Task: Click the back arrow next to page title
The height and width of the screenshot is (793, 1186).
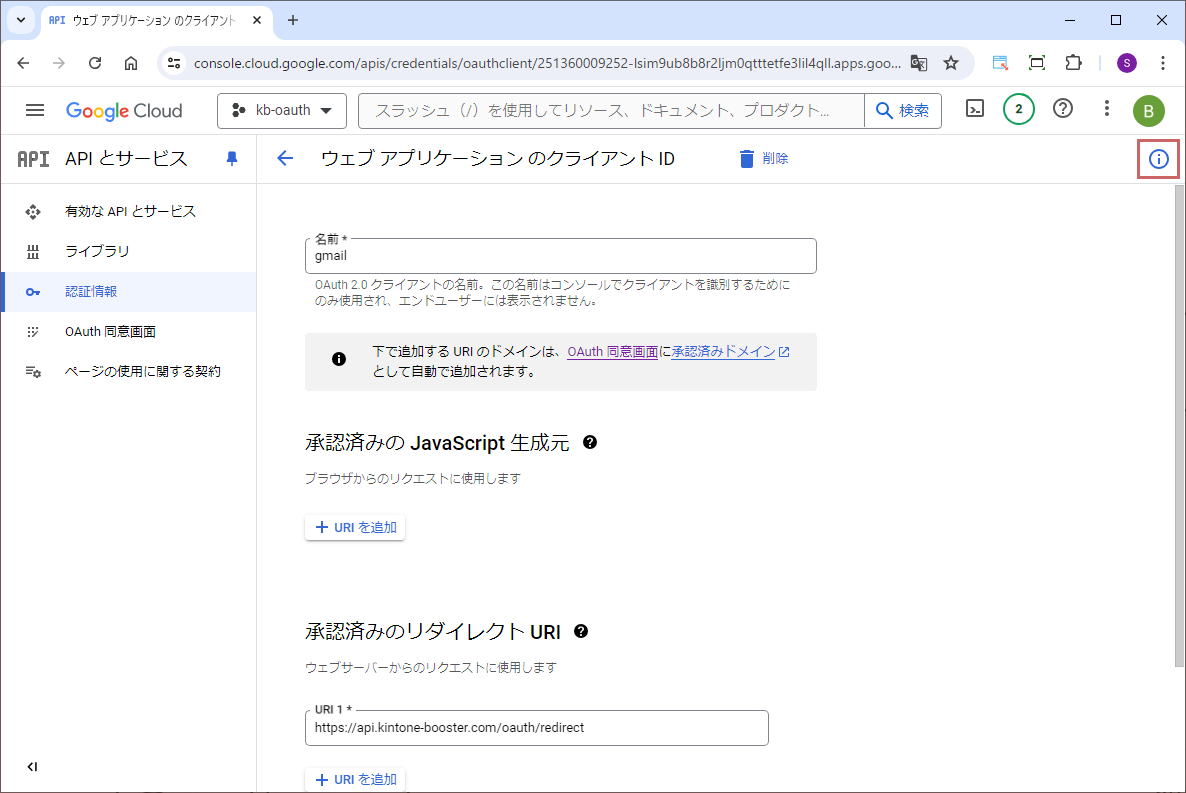Action: point(285,159)
